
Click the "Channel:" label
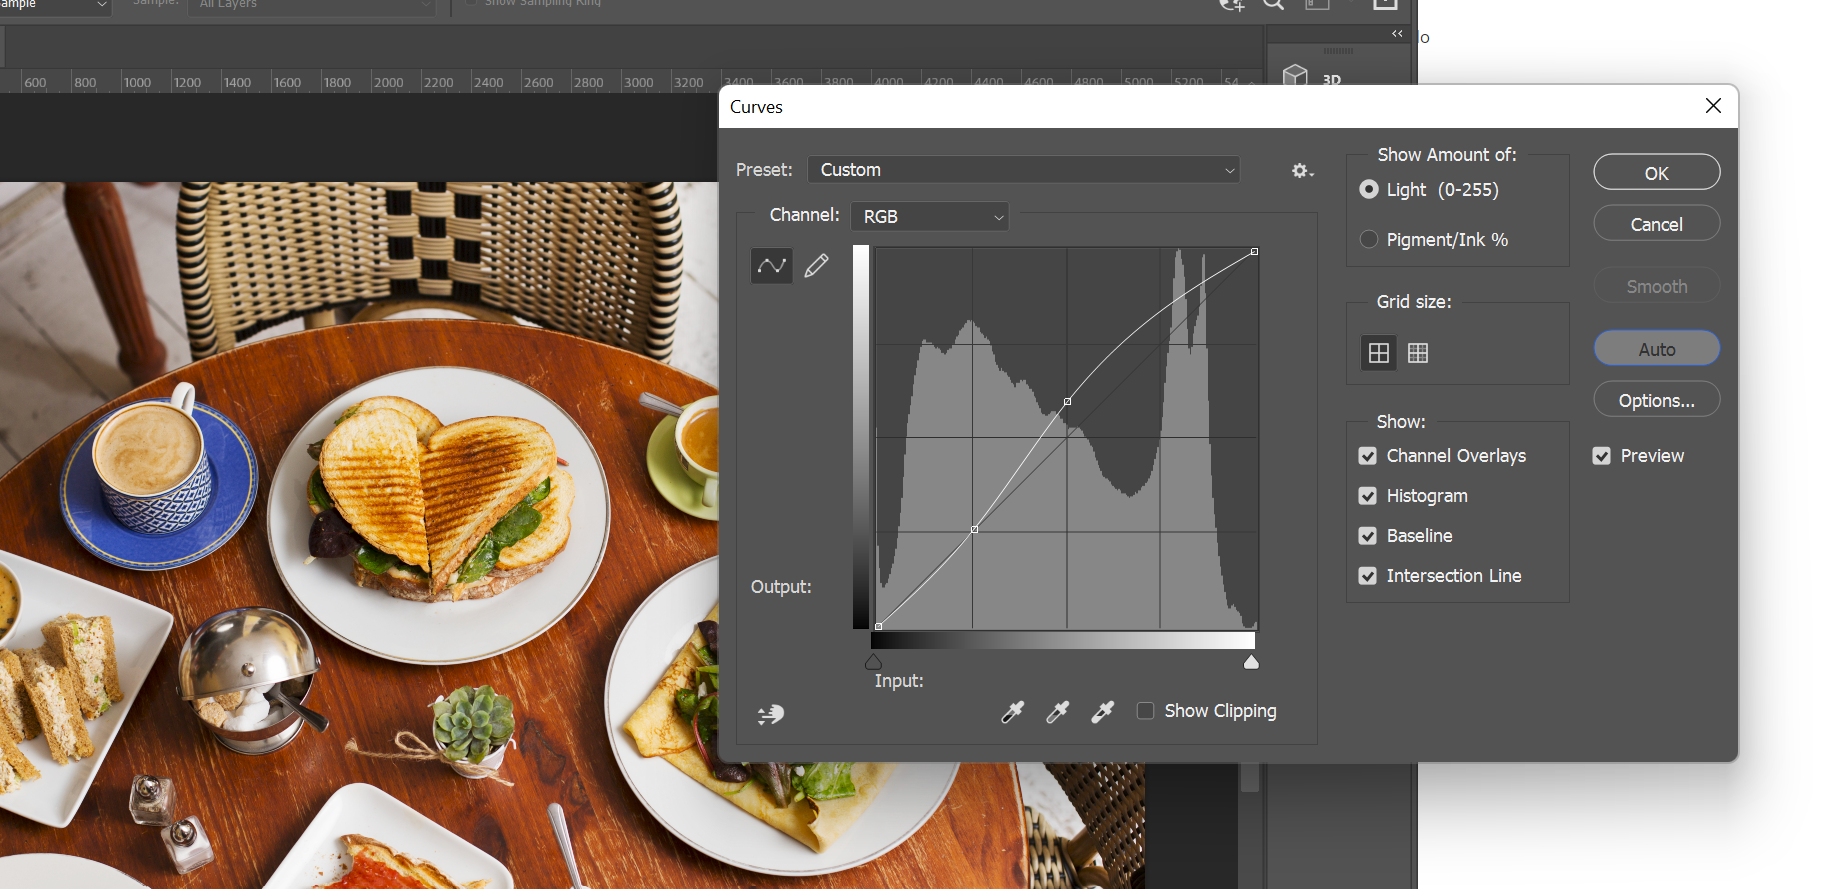(x=805, y=215)
